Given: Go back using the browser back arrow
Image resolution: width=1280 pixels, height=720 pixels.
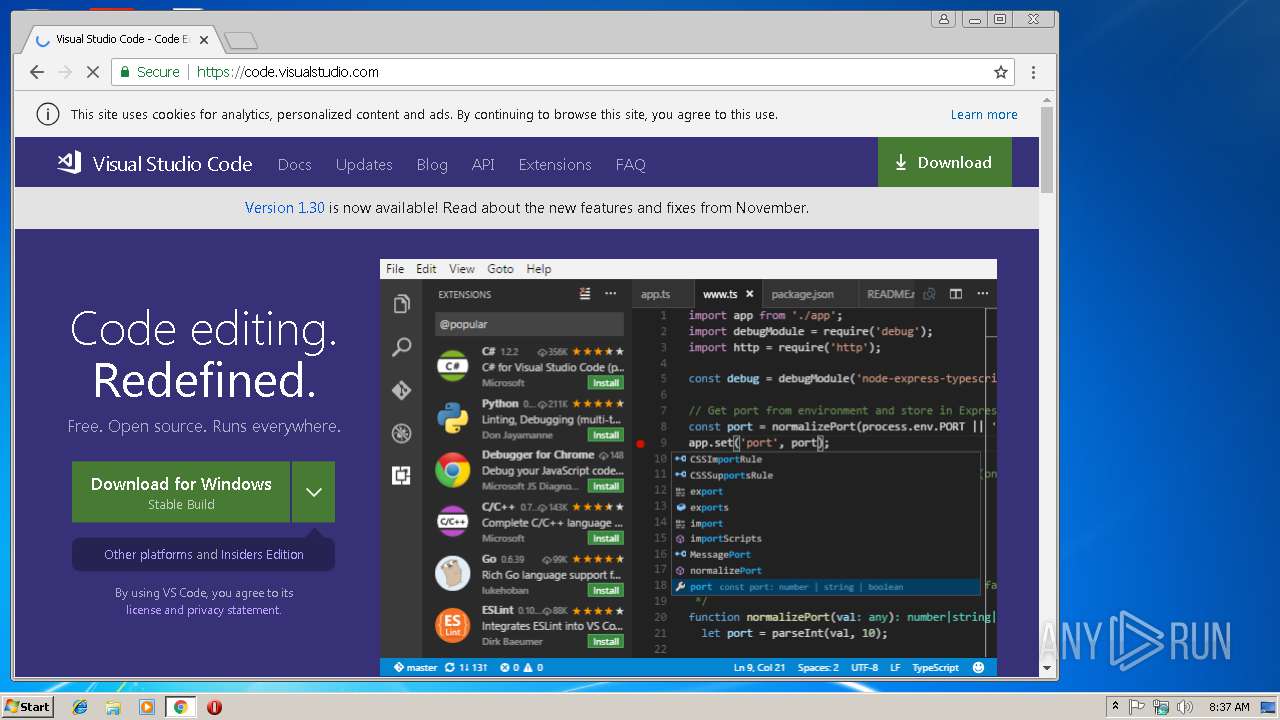Looking at the screenshot, I should (37, 72).
